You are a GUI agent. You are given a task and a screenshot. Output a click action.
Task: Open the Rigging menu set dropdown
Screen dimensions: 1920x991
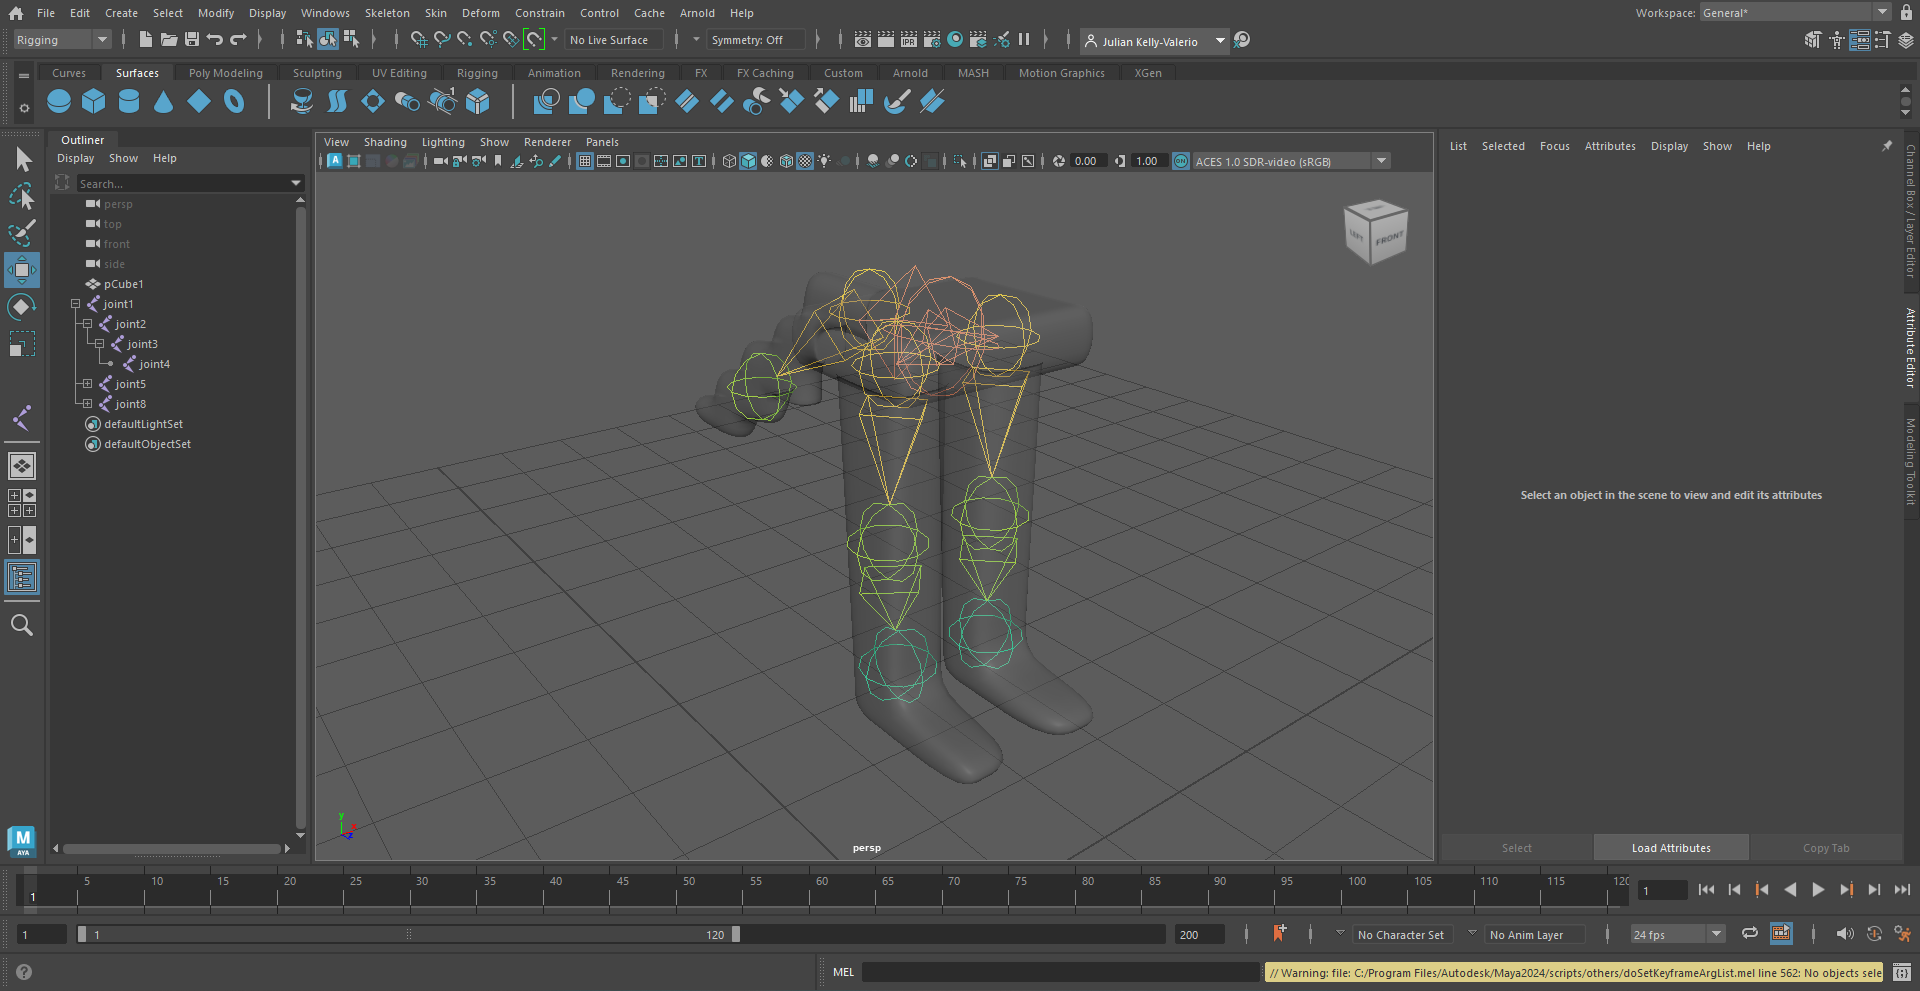pyautogui.click(x=62, y=40)
